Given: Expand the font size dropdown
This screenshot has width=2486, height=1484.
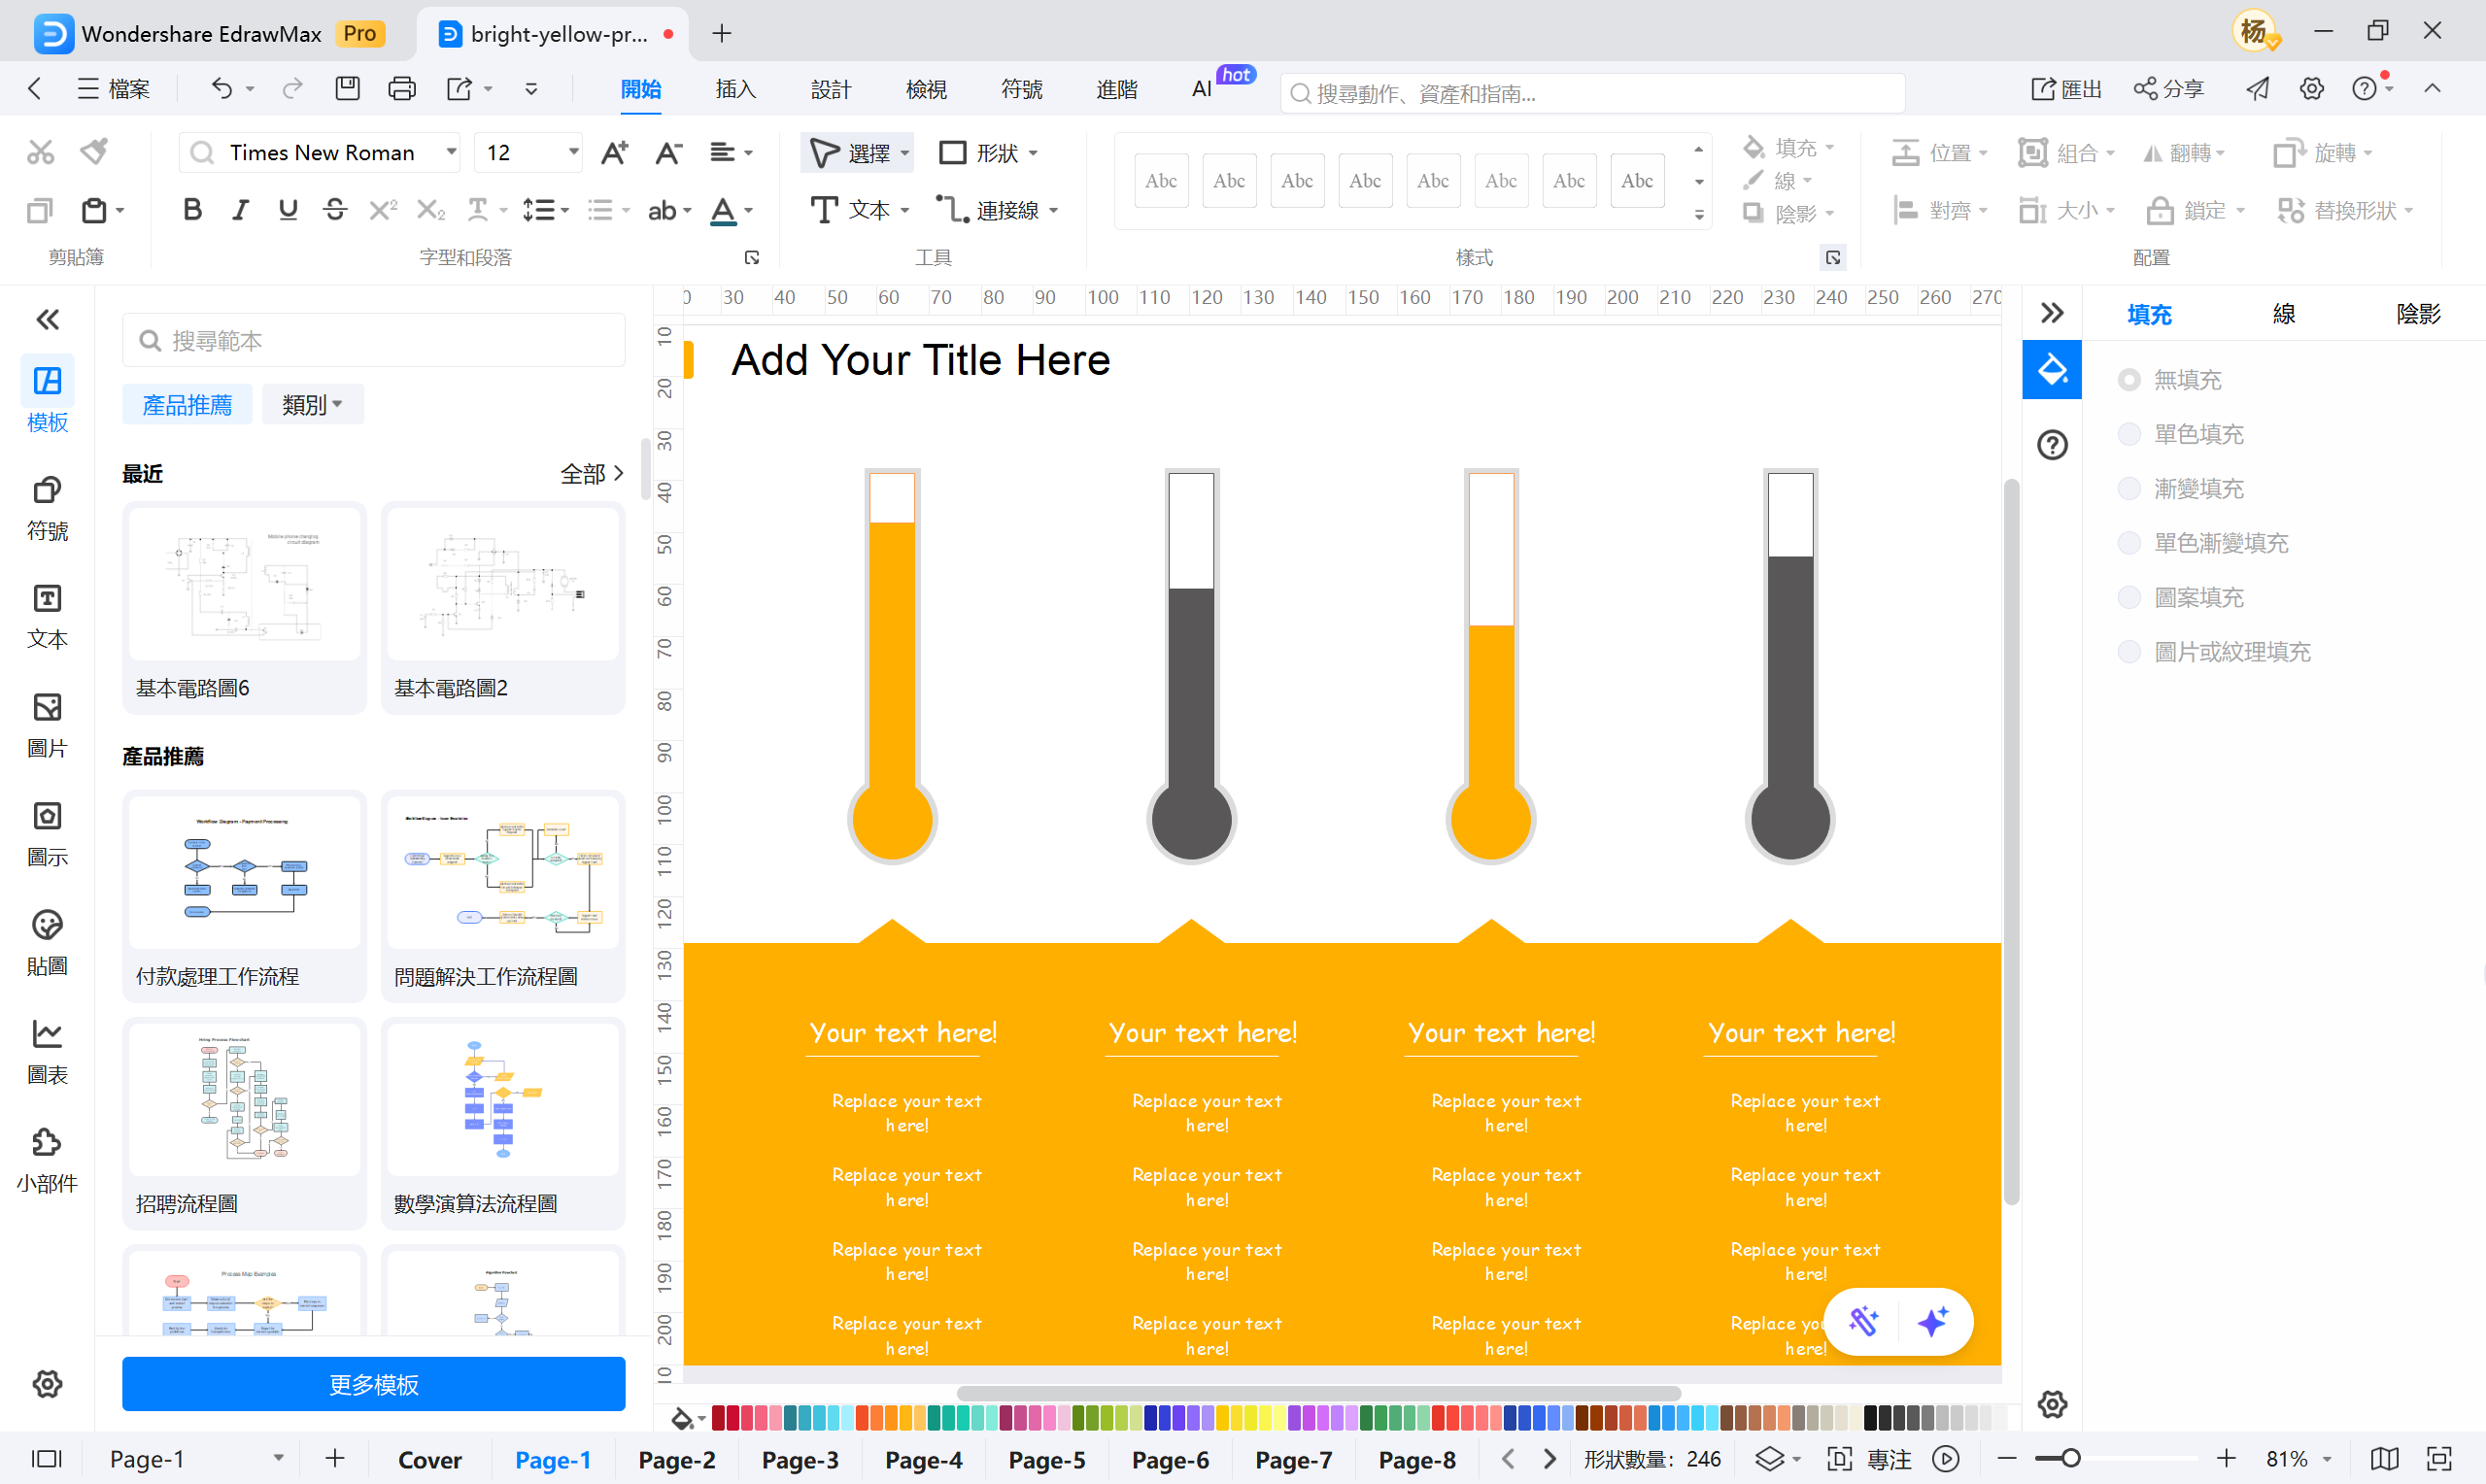Looking at the screenshot, I should click(x=573, y=152).
